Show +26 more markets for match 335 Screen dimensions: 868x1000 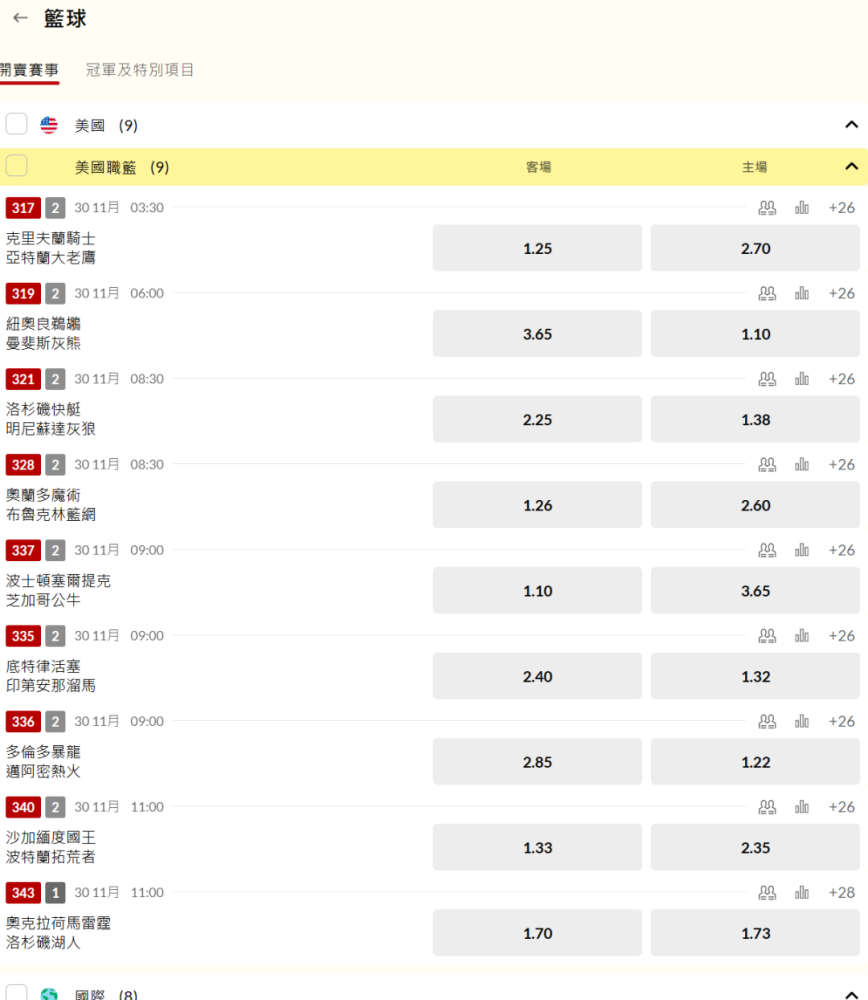coord(841,636)
